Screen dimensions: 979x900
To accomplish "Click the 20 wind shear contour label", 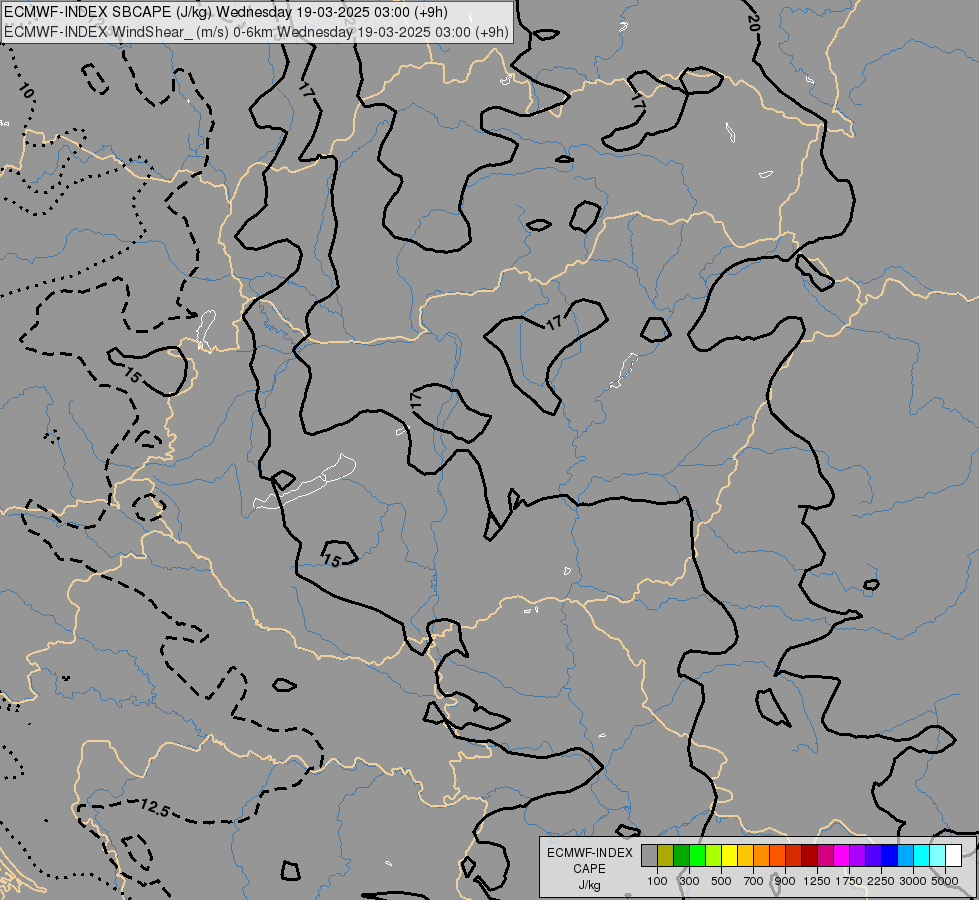I will pos(754,24).
